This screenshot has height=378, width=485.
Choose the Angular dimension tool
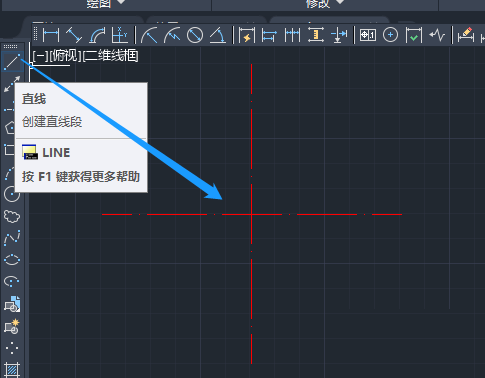tap(218, 35)
